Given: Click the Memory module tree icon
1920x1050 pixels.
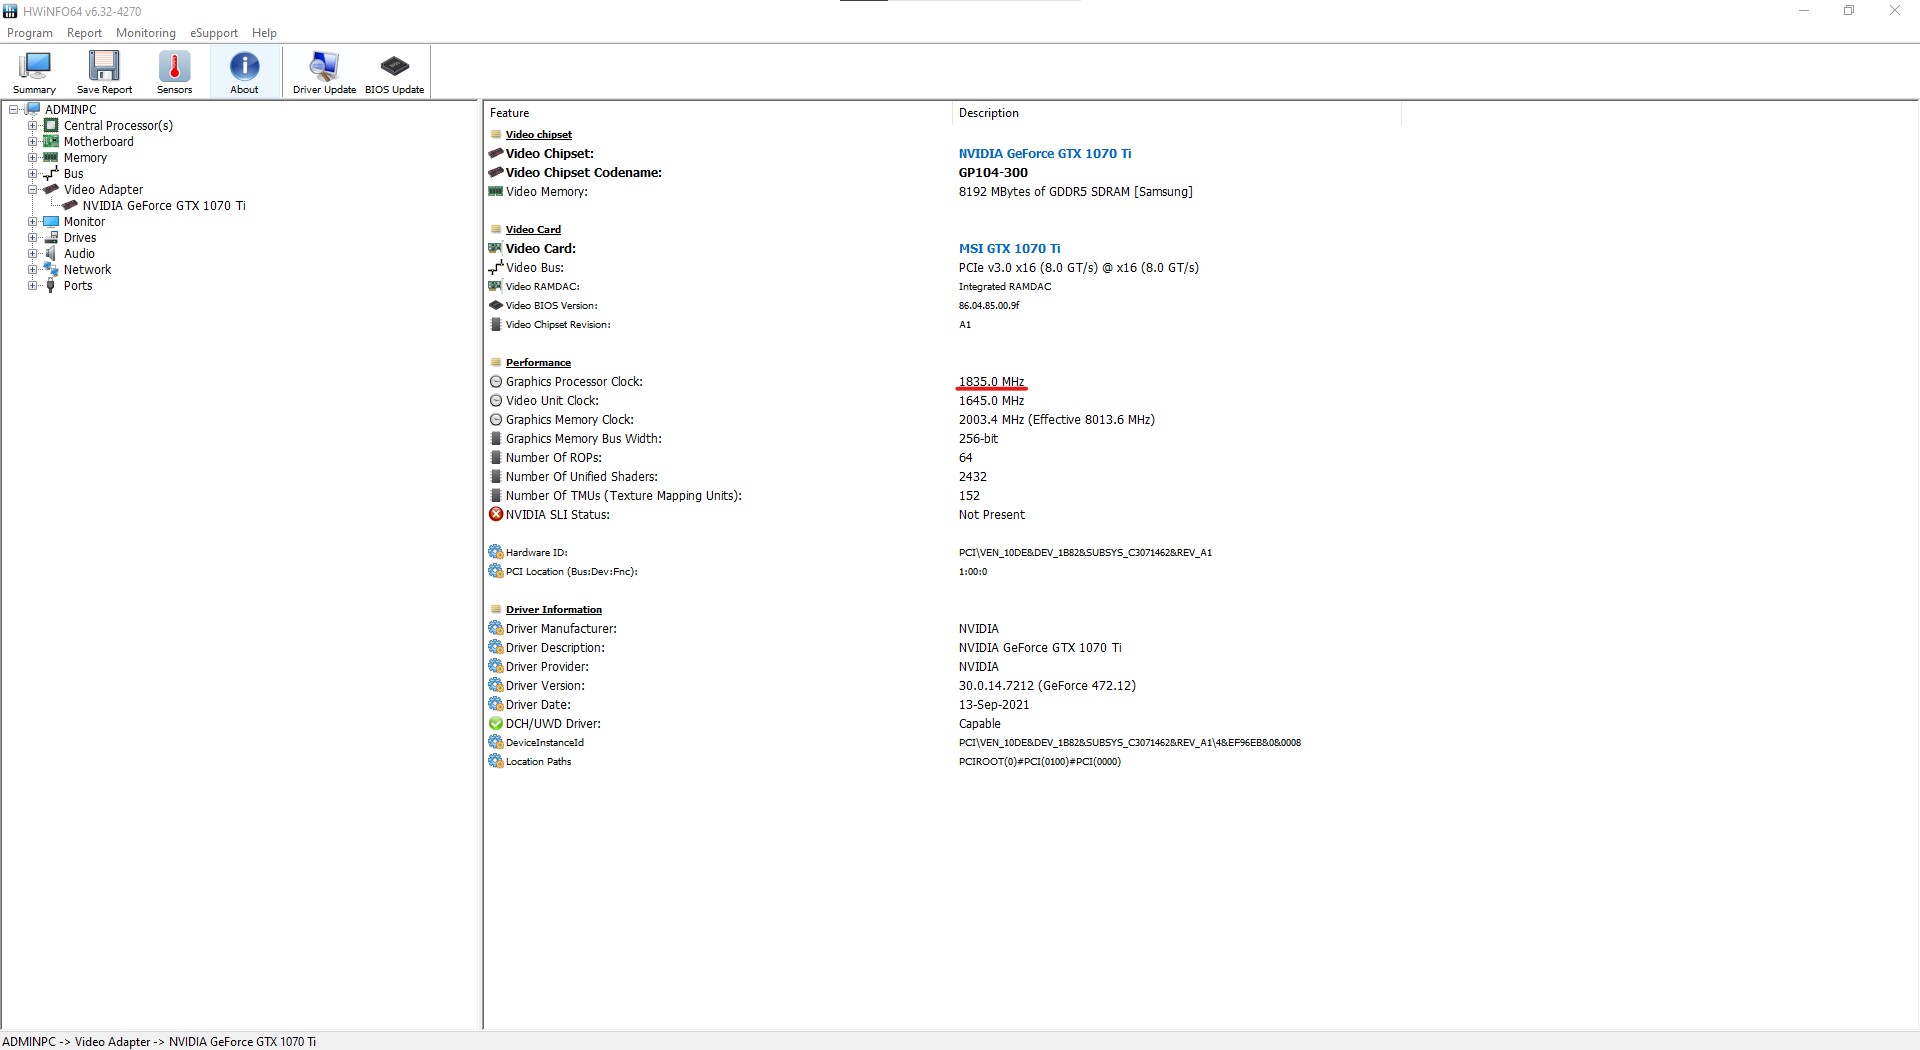Looking at the screenshot, I should (51, 157).
